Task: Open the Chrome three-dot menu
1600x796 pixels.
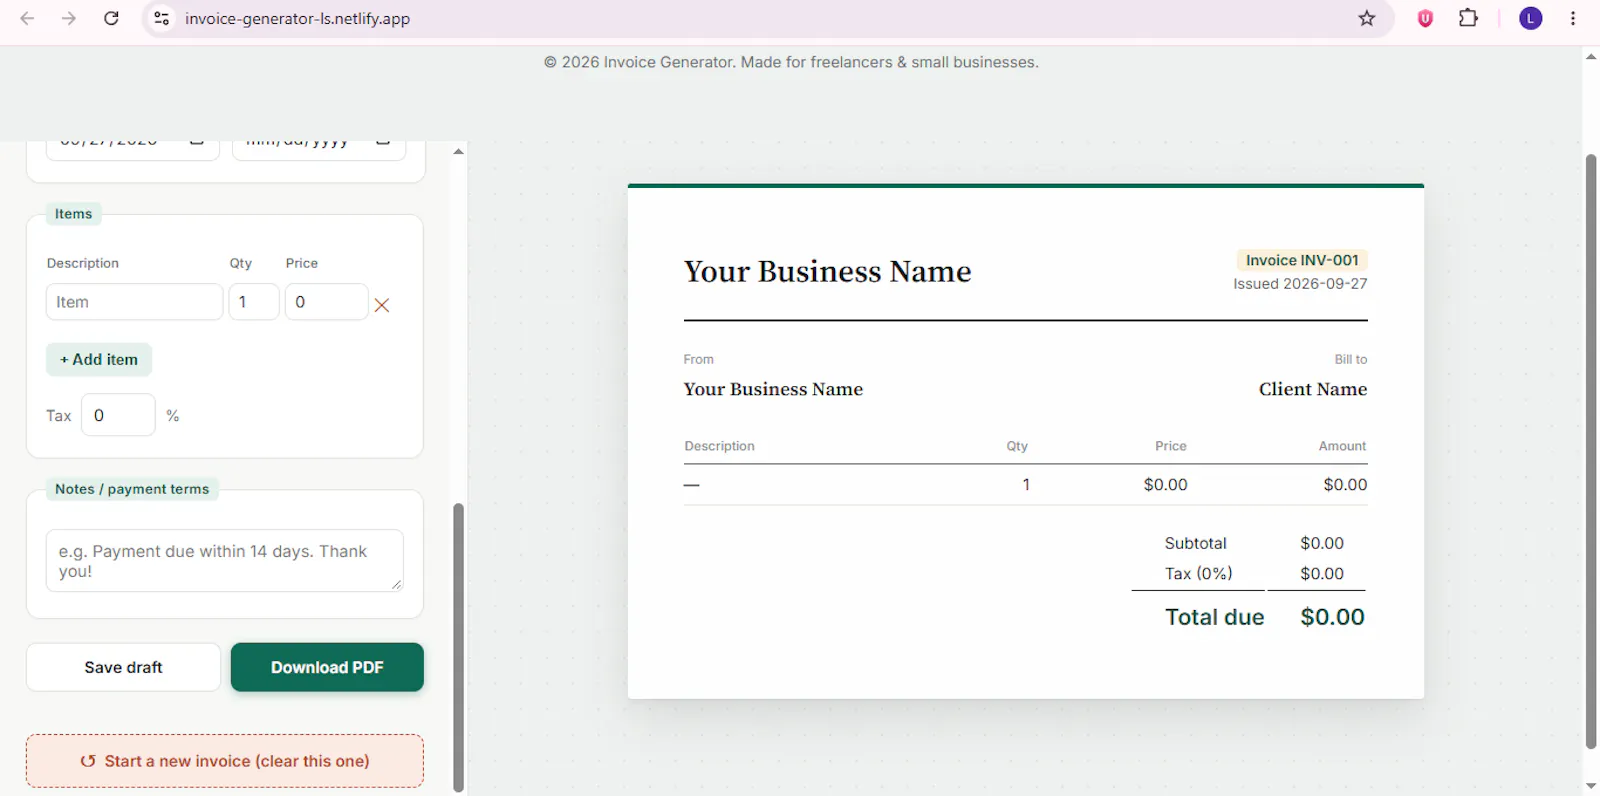Action: (1573, 18)
